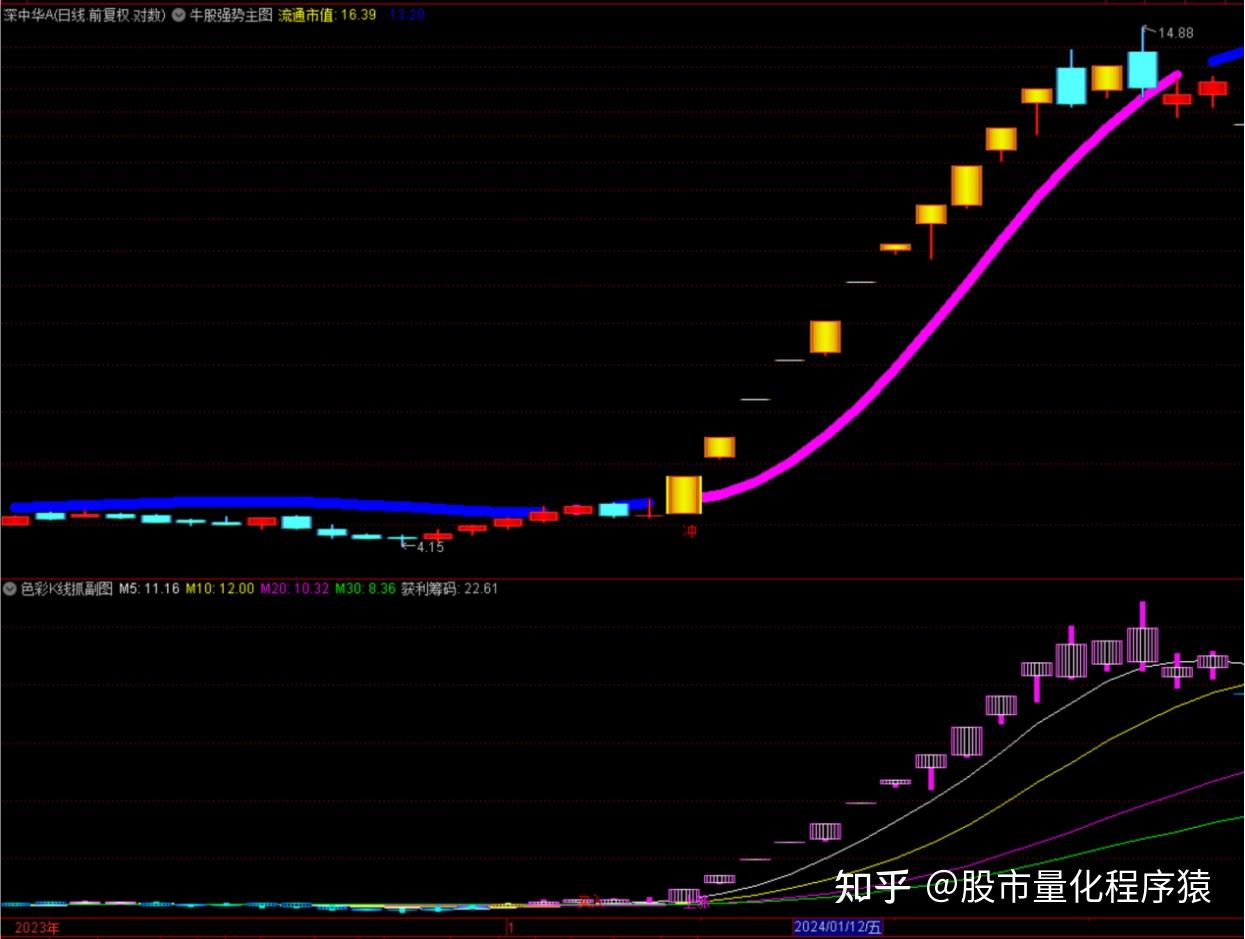The height and width of the screenshot is (939, 1245).
Task: Click the 流通市值 16.39 value
Action: click(327, 16)
